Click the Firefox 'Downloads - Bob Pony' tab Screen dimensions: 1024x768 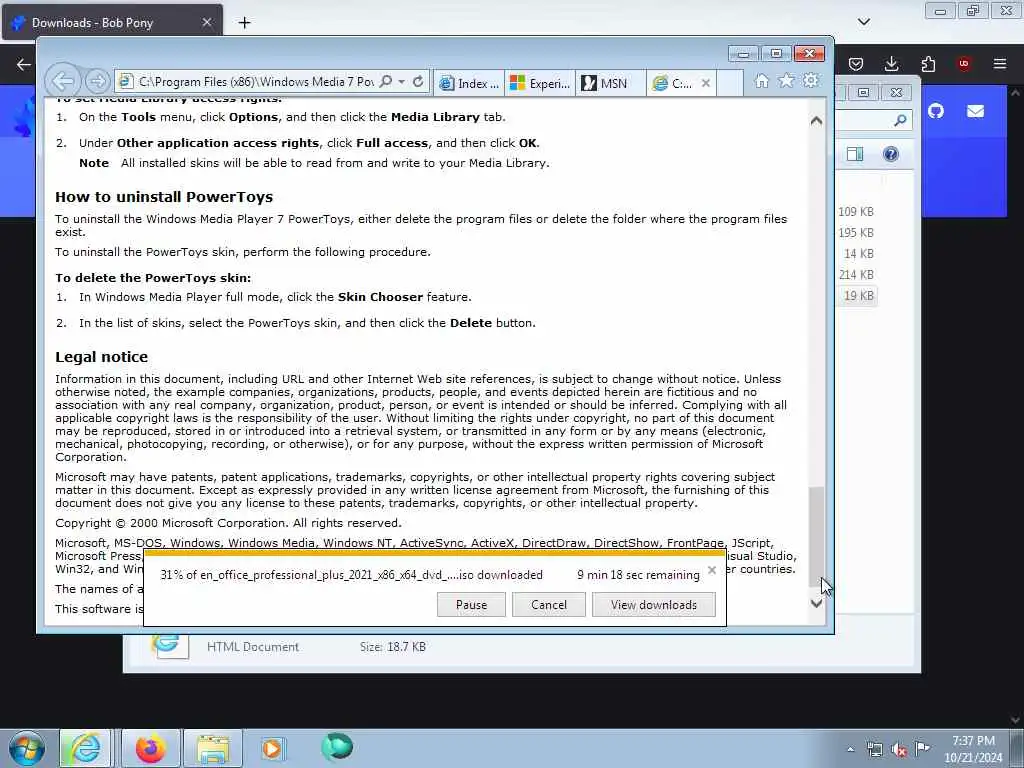tap(111, 23)
